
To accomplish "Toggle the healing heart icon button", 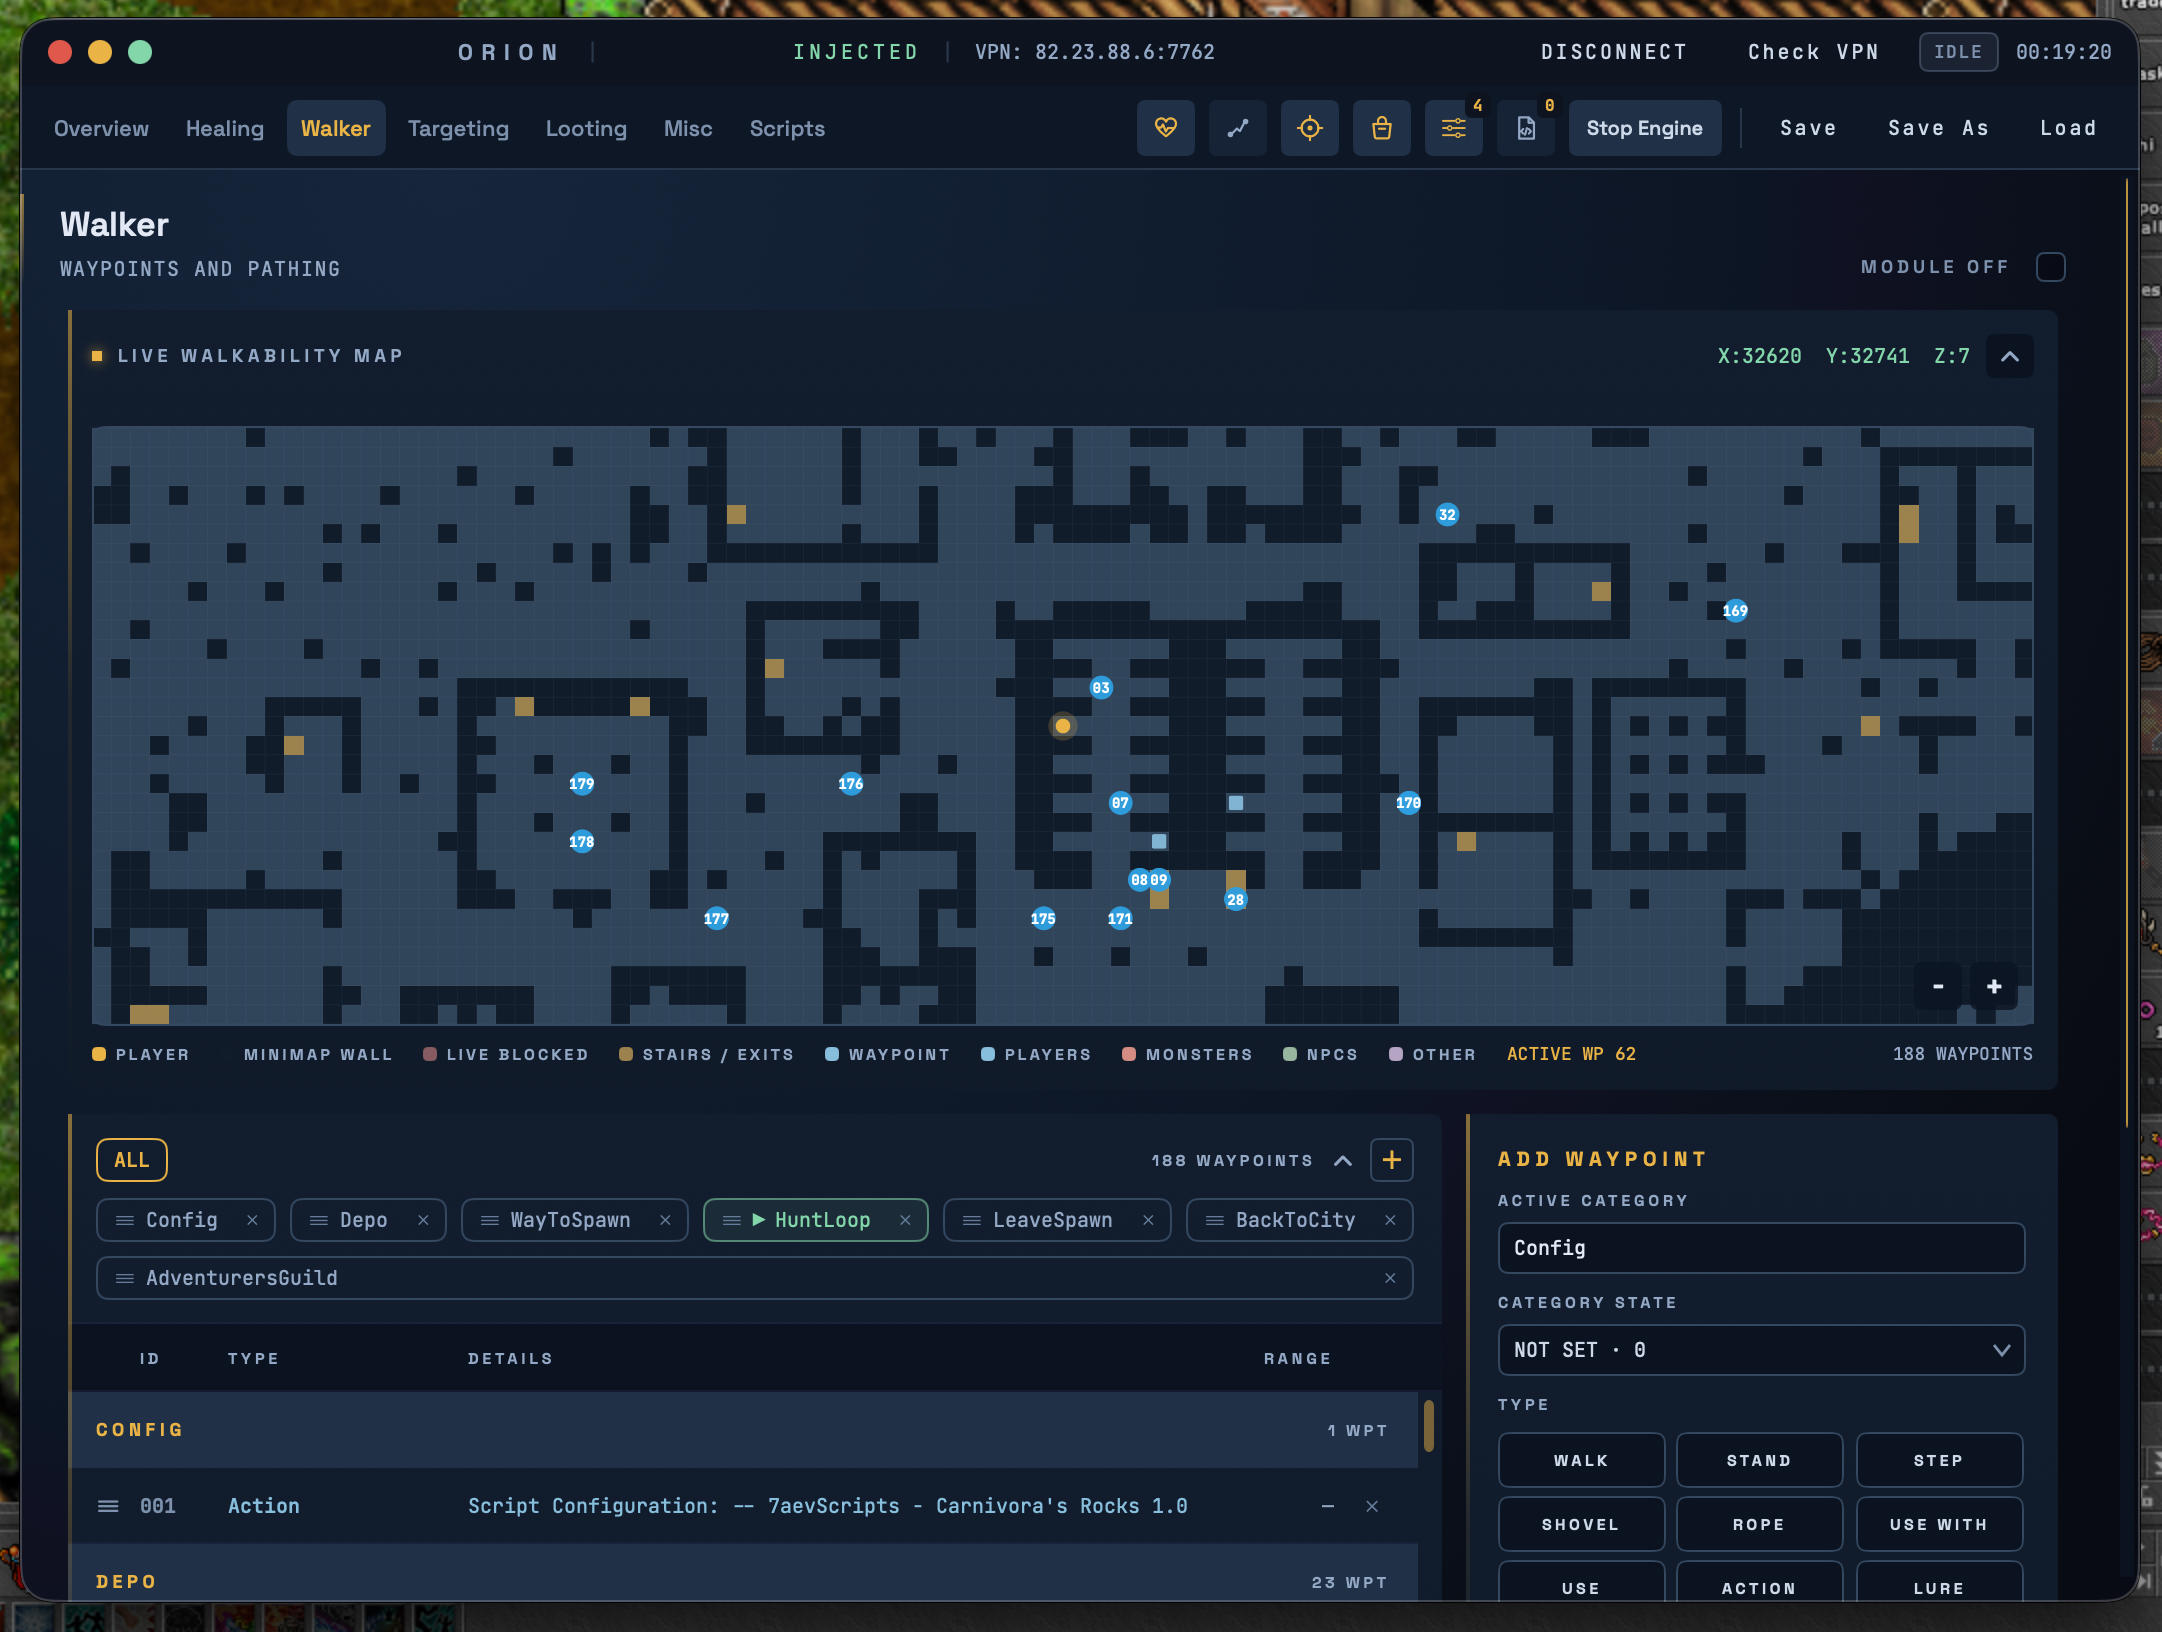I will [x=1165, y=128].
